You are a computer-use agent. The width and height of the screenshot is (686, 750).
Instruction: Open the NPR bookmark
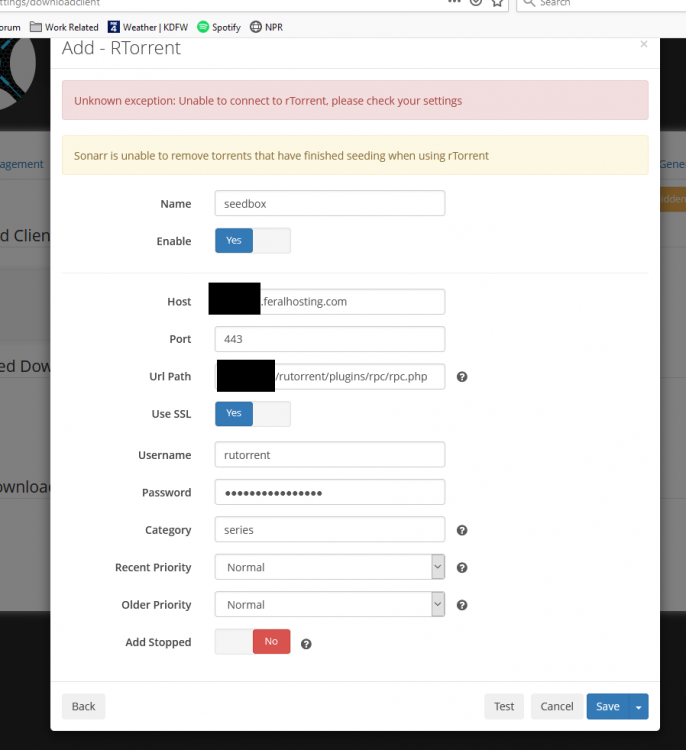pyautogui.click(x=266, y=27)
